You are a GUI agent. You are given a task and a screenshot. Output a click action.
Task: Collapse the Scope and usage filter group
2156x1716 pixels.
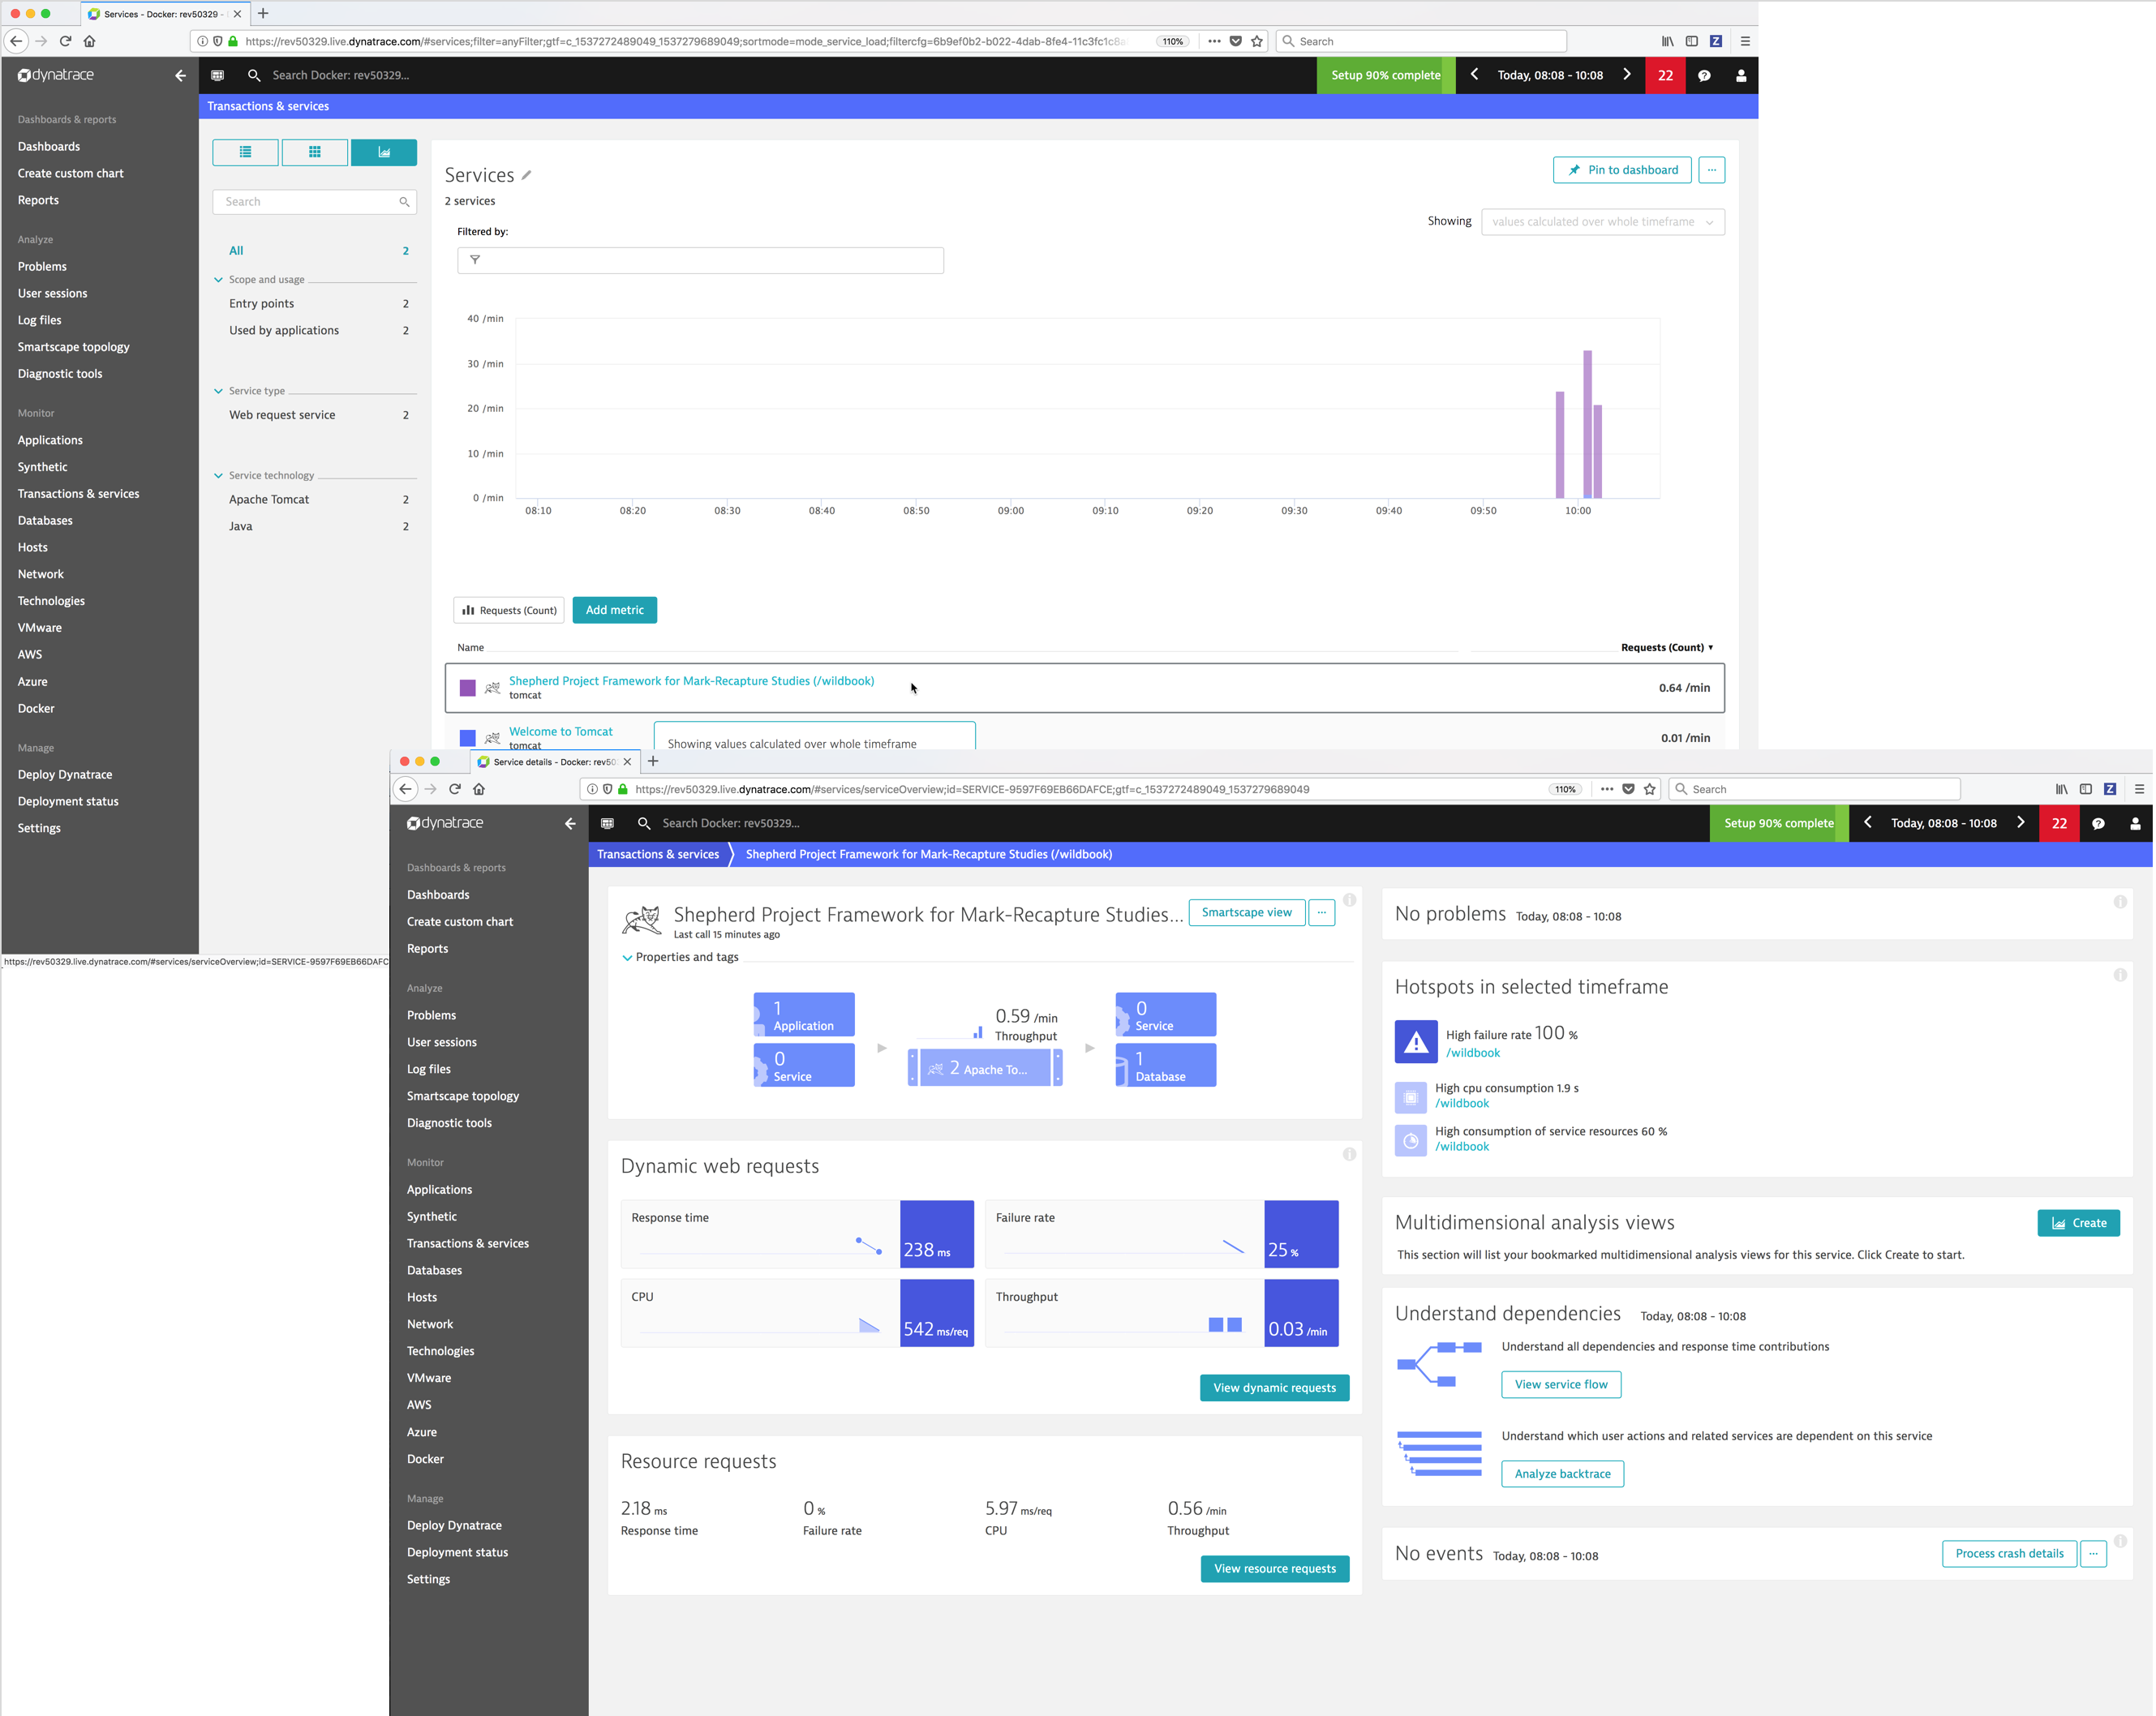click(x=218, y=280)
